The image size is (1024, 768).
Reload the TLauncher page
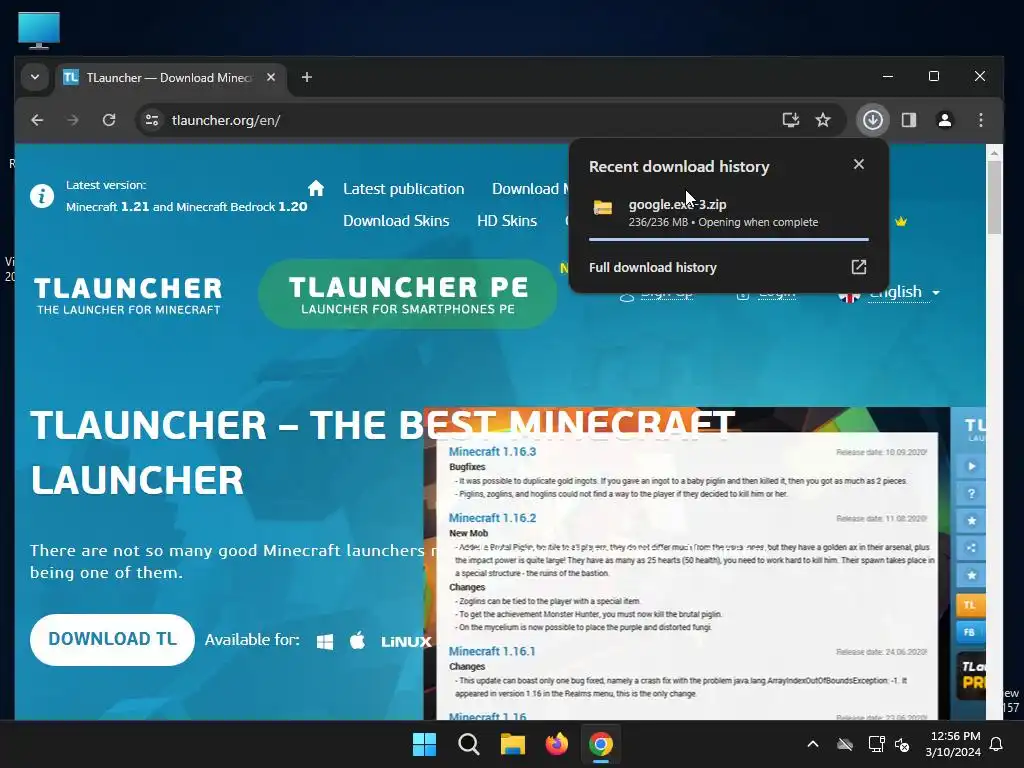[109, 120]
